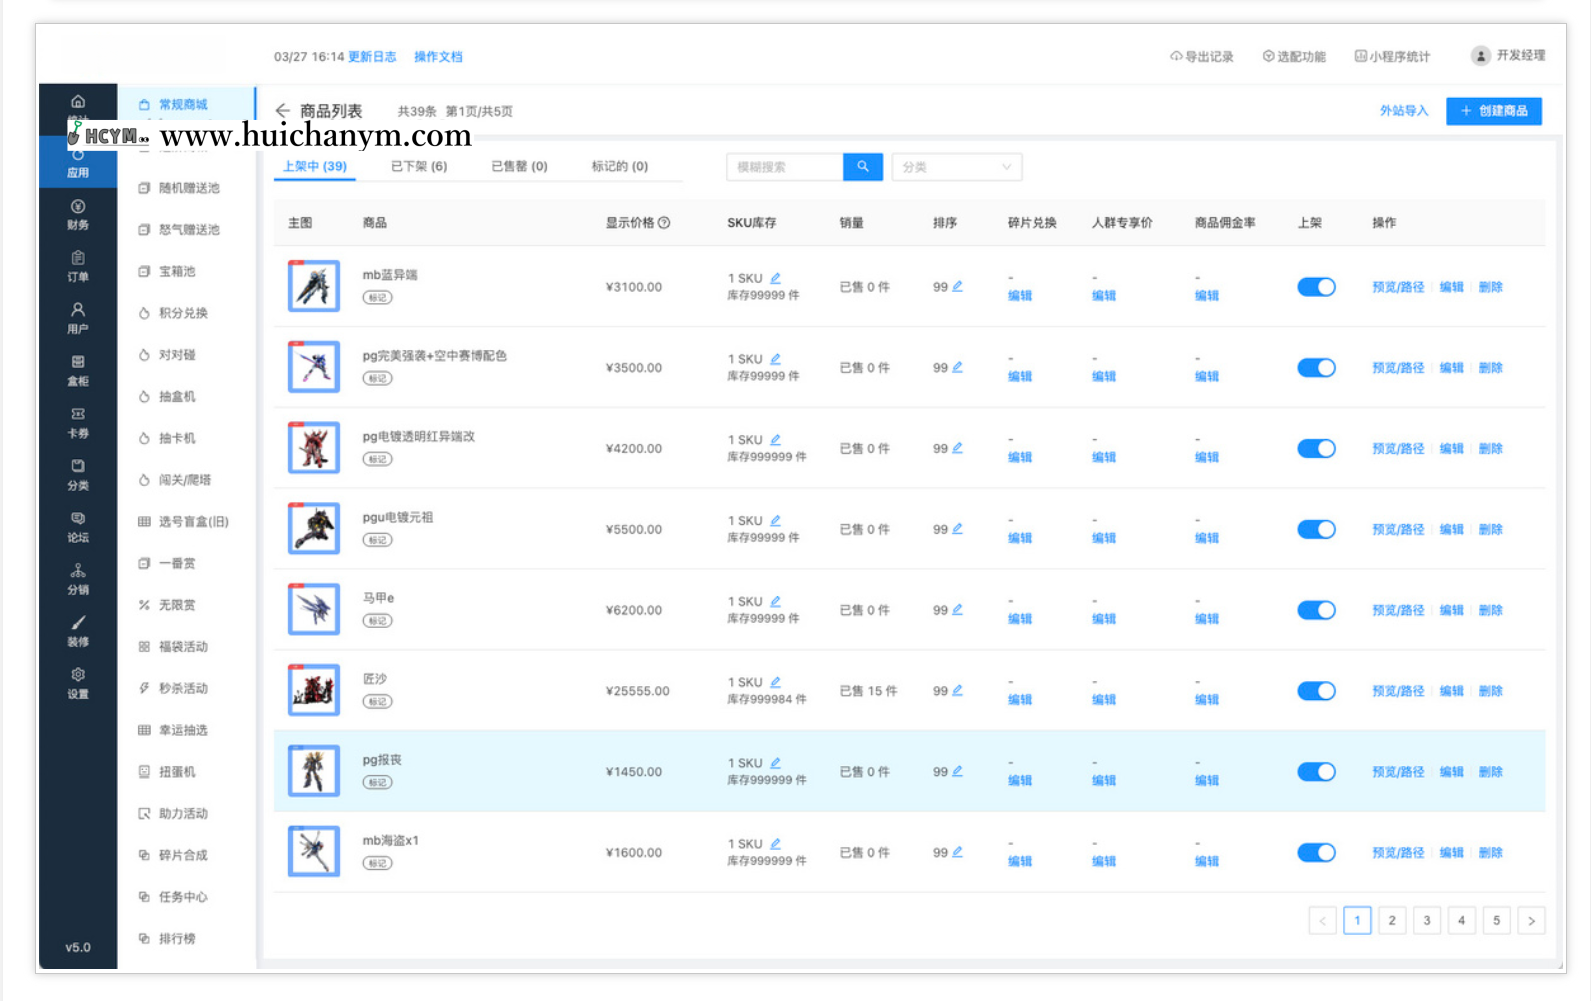Screen dimensions: 1591x1001
Task: Open the 开发经理 user account menu
Action: click(x=1508, y=56)
